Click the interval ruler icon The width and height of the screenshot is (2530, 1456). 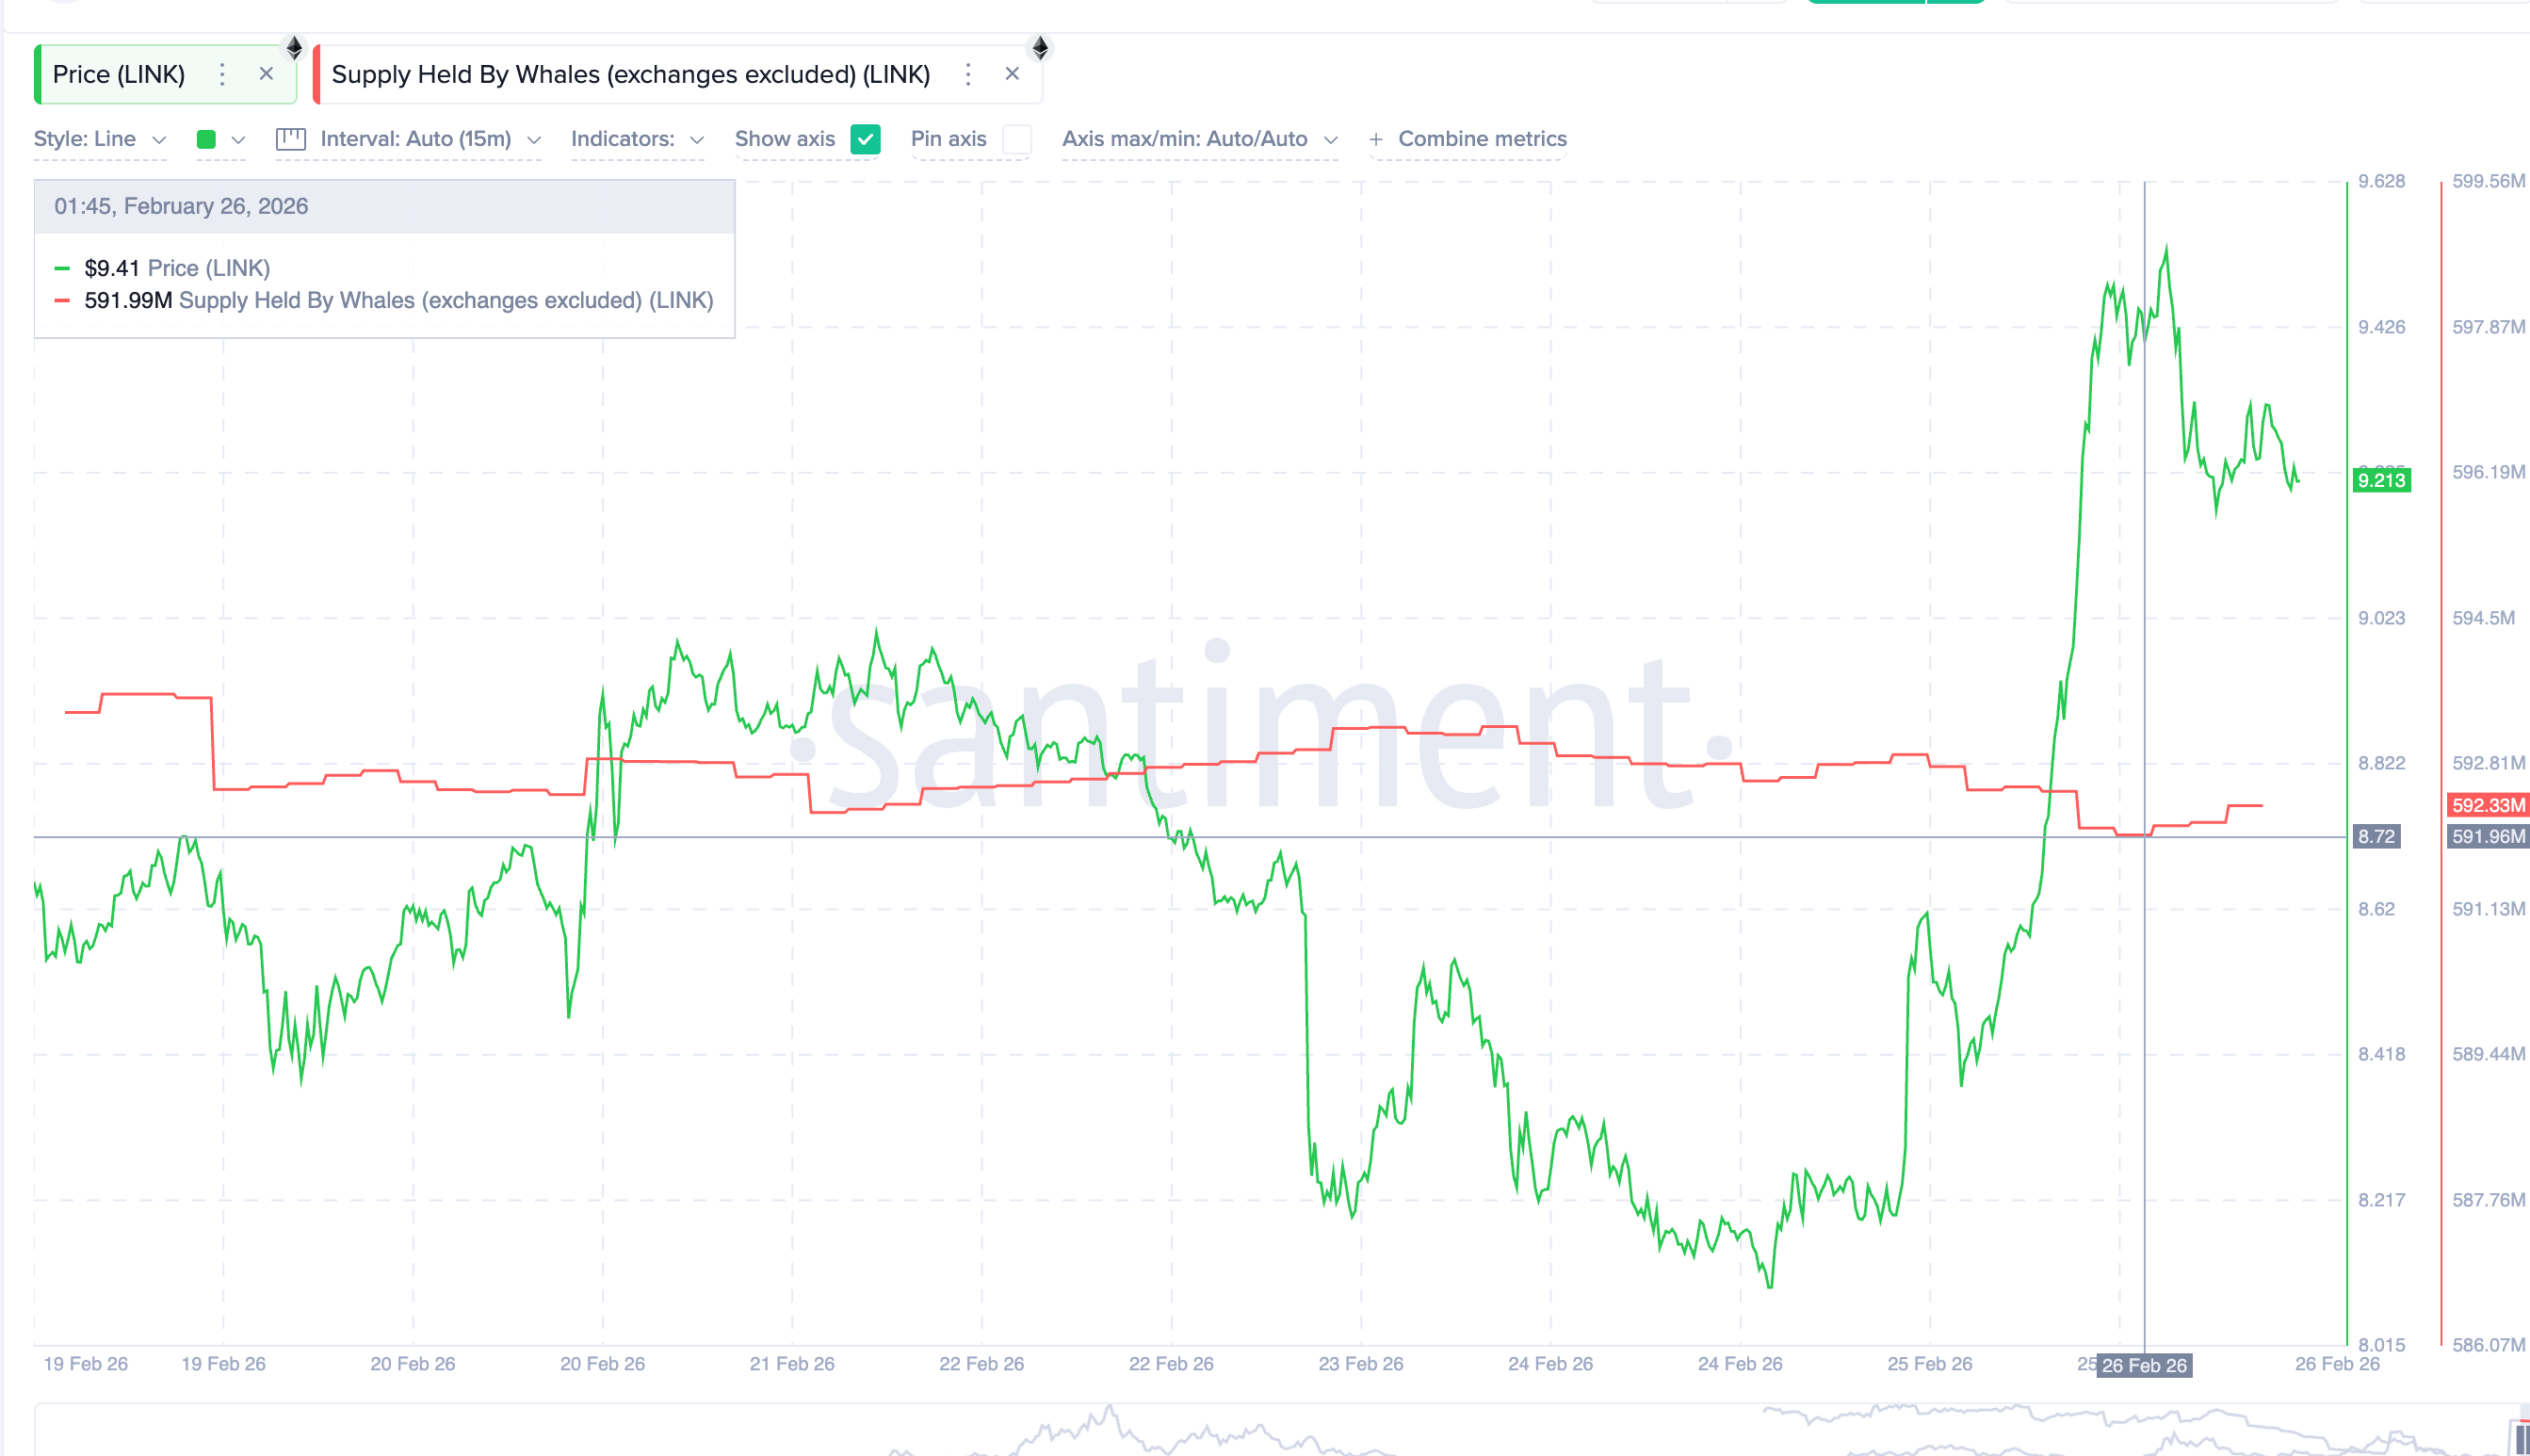tap(290, 139)
